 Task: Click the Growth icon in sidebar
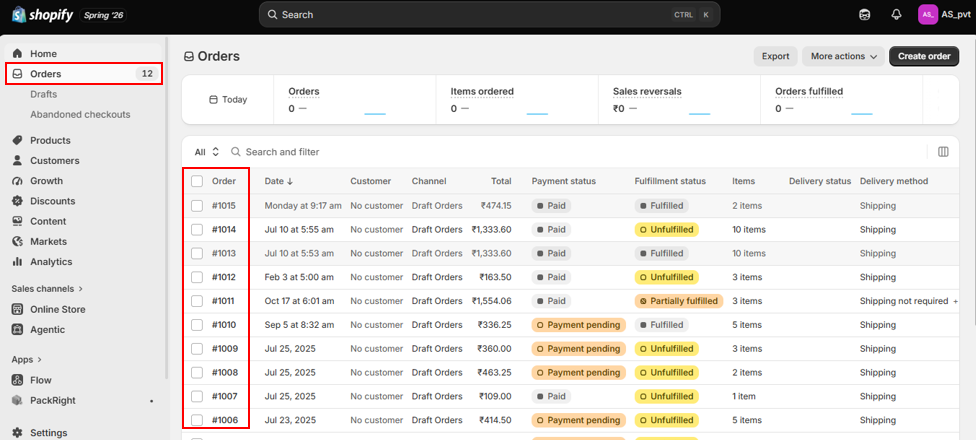17,180
